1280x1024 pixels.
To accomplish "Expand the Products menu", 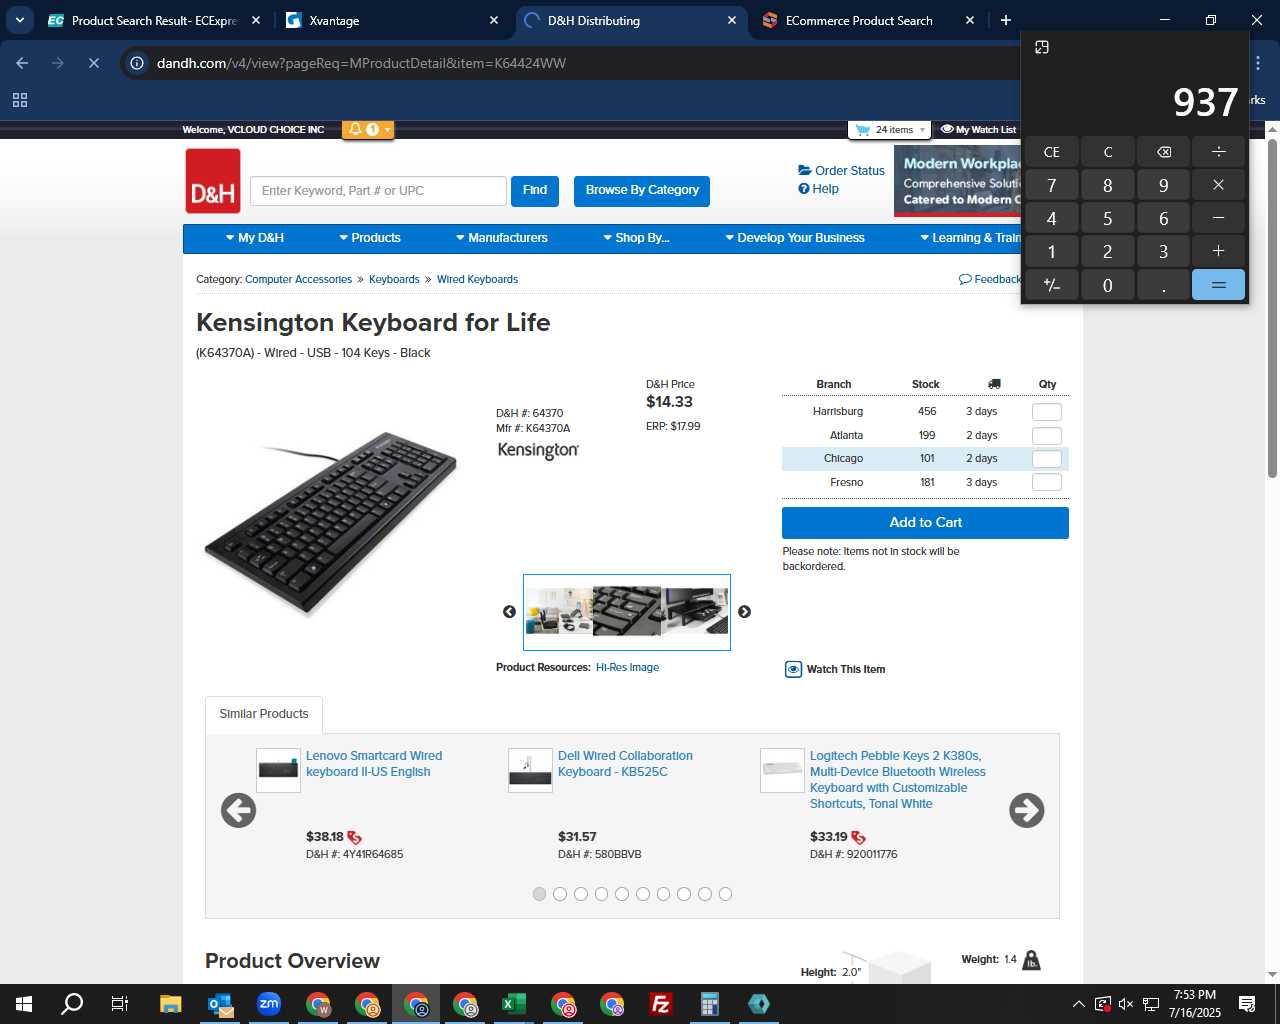I will point(370,238).
